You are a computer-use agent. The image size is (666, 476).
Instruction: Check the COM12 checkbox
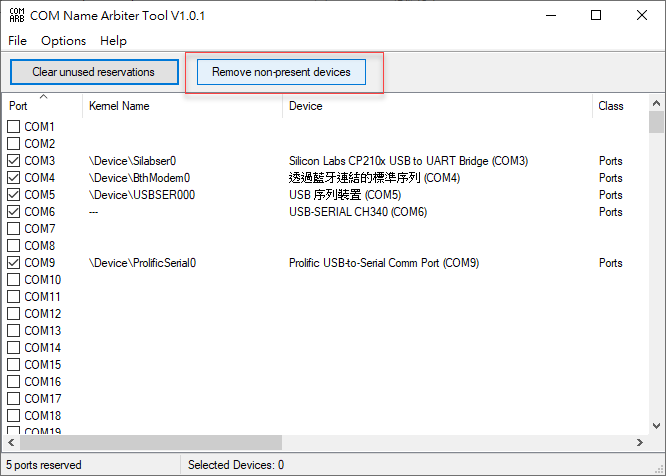click(x=14, y=314)
